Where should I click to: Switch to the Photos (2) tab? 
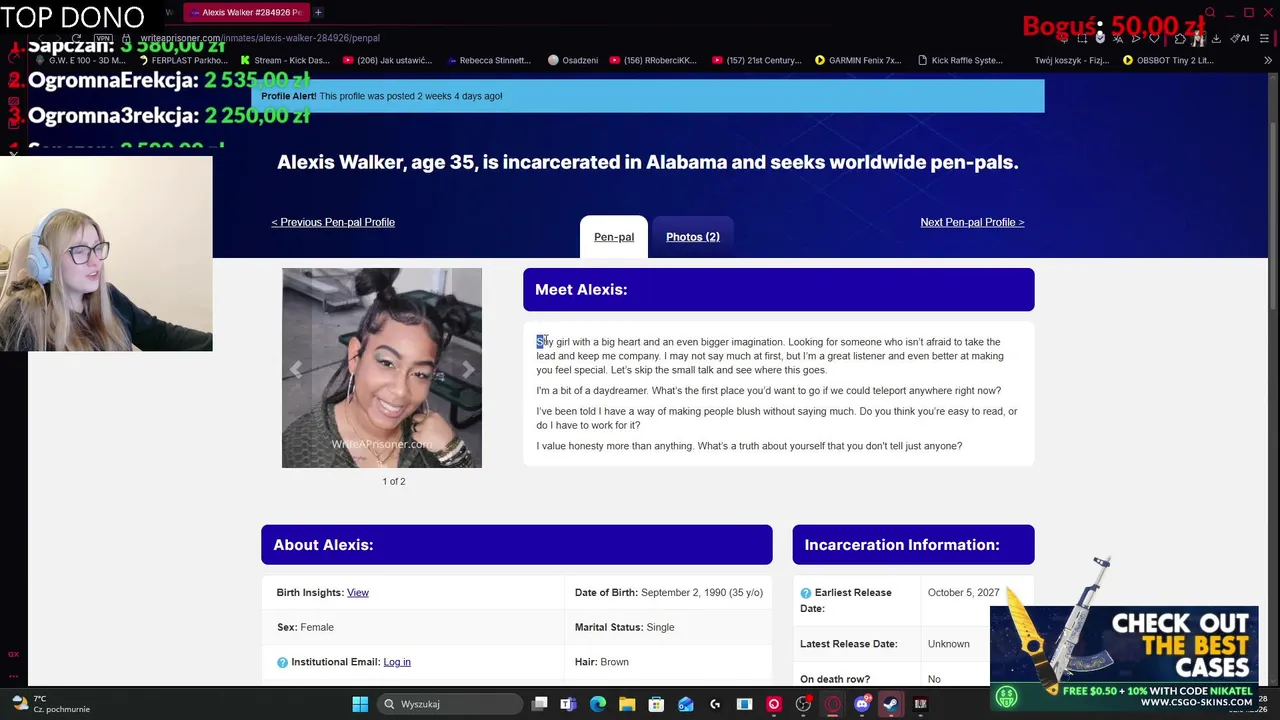tap(693, 237)
